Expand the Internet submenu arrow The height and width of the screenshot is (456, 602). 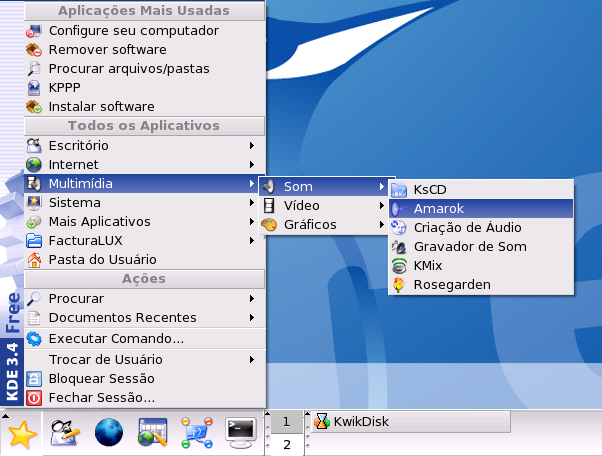[x=252, y=165]
